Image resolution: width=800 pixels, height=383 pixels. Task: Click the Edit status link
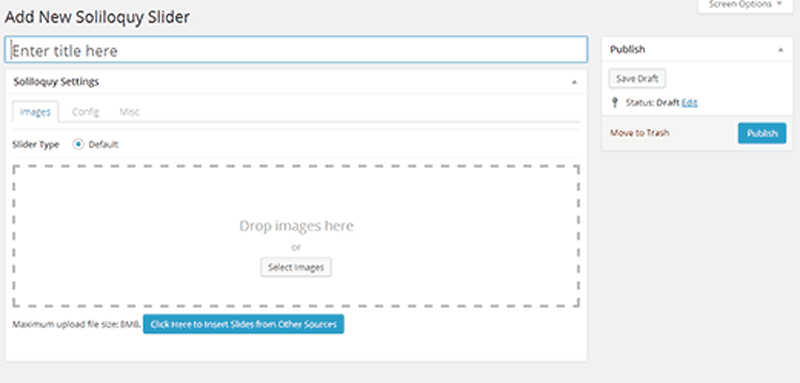point(689,103)
